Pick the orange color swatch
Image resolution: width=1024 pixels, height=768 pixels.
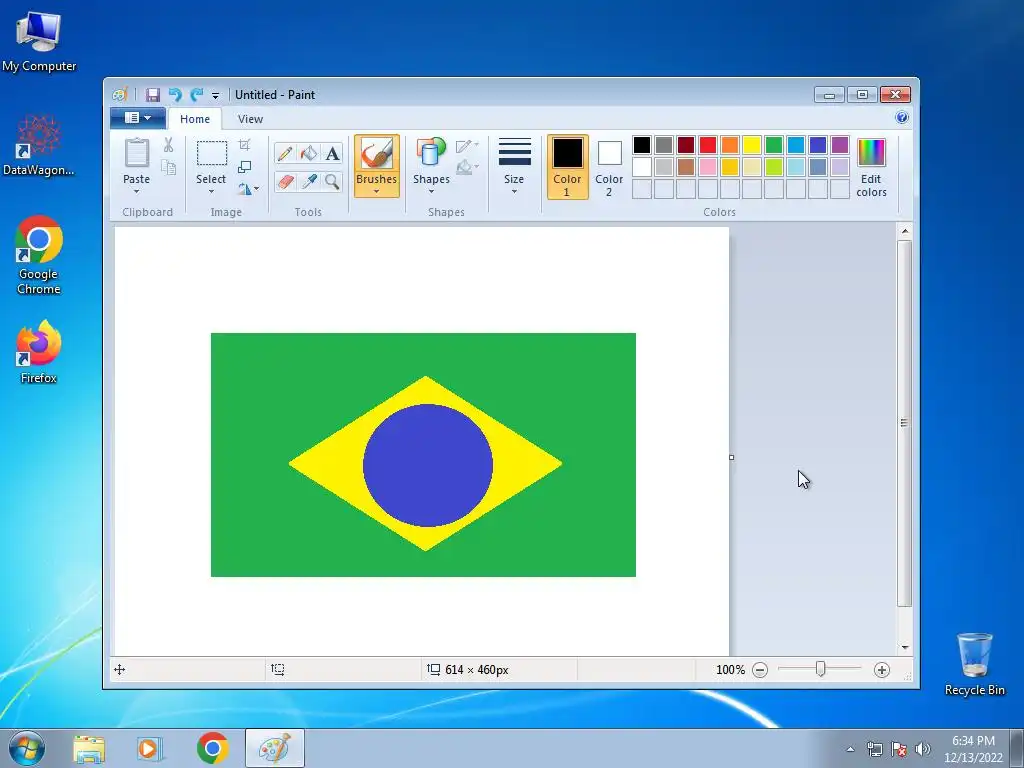730,144
